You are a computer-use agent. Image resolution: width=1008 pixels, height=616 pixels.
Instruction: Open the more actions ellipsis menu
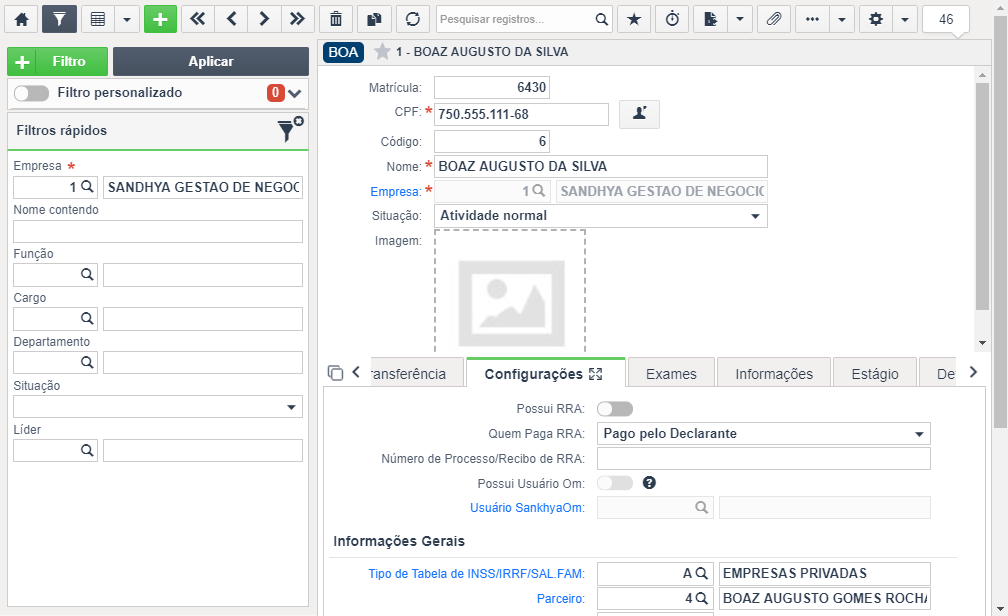click(813, 19)
